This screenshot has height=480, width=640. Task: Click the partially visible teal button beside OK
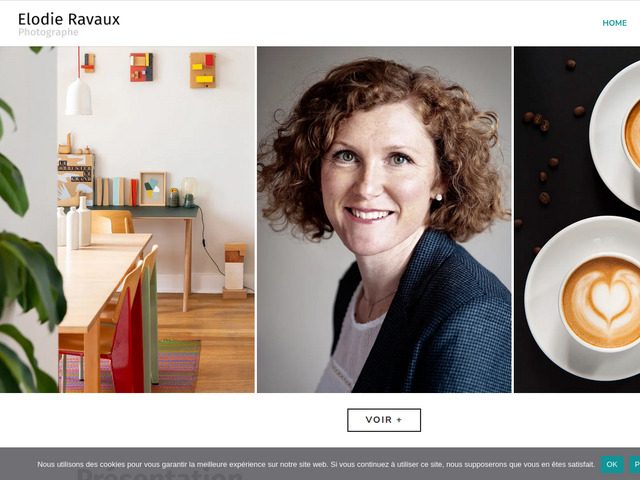pos(635,464)
